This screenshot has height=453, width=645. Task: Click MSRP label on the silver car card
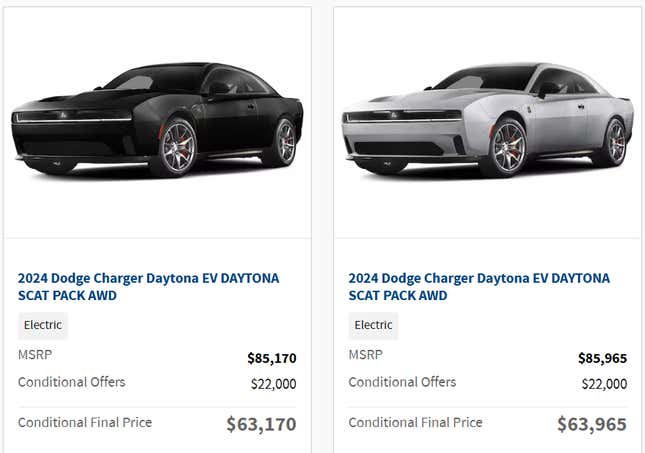coord(366,354)
